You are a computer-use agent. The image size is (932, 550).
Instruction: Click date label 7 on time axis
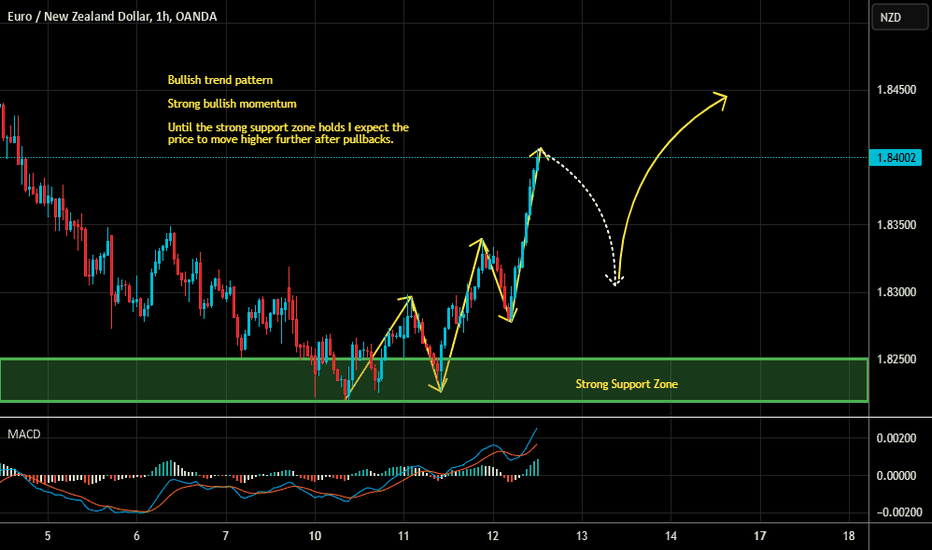pos(225,536)
